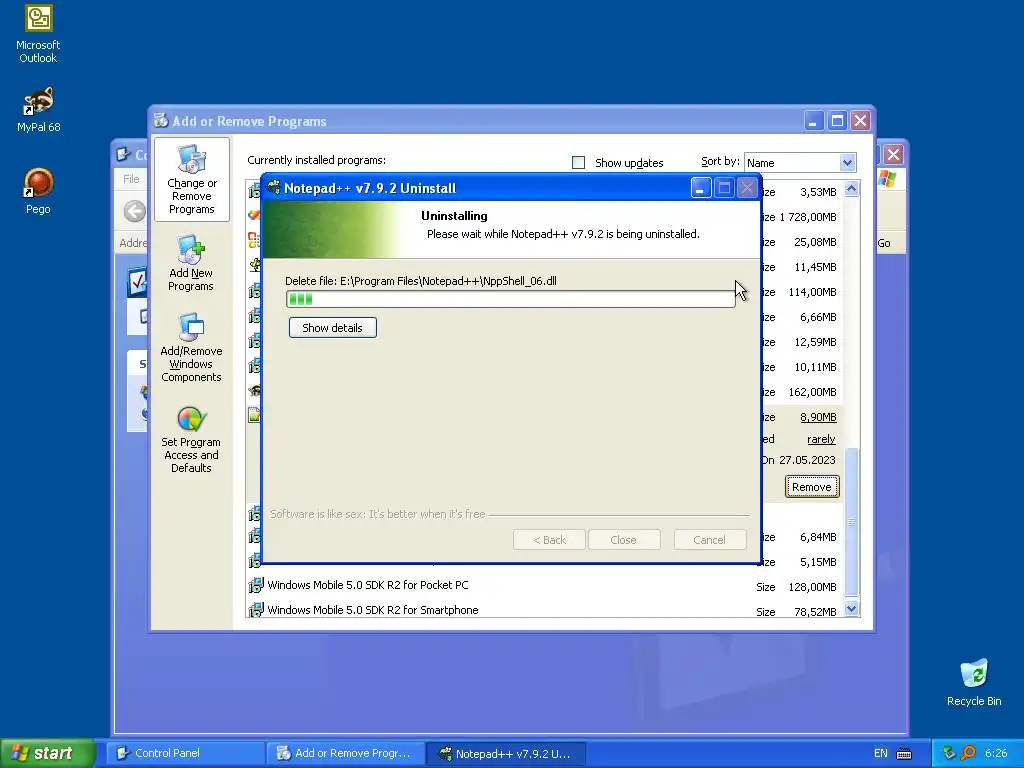1024x768 pixels.
Task: Switch to Control Panel taskbar button
Action: point(185,754)
